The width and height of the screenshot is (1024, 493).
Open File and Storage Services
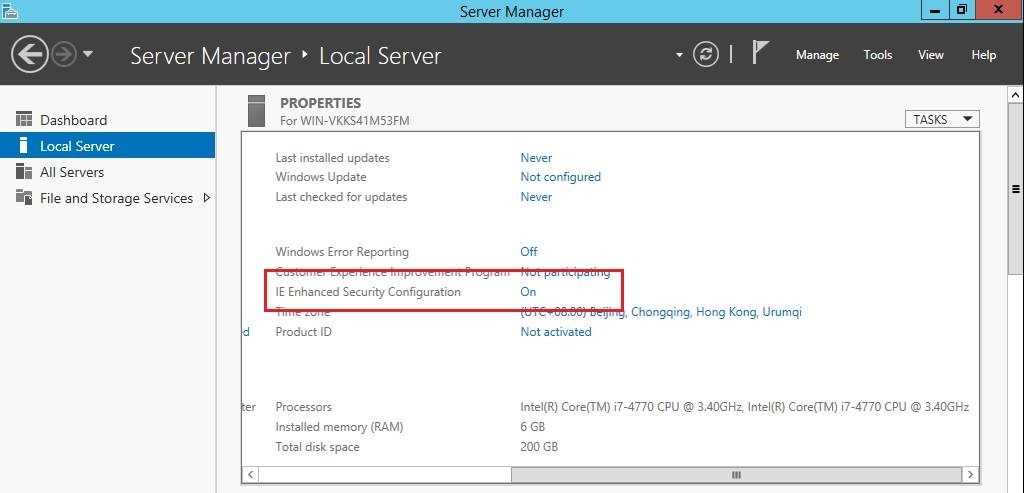pyautogui.click(x=116, y=198)
